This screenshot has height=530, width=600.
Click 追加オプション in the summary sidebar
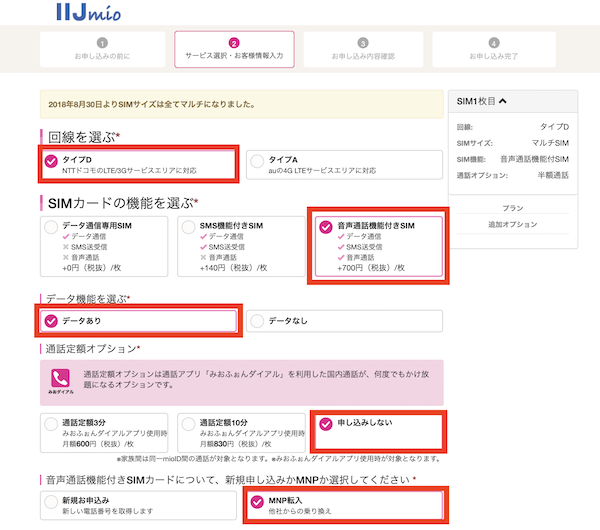coord(513,224)
